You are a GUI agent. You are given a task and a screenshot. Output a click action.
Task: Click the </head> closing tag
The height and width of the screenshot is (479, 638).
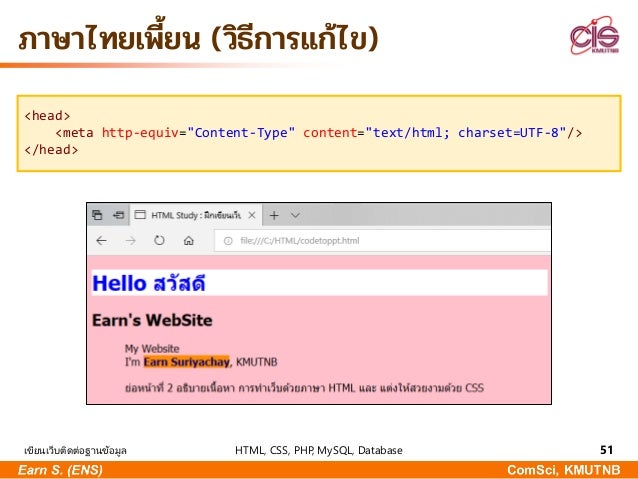pos(51,150)
